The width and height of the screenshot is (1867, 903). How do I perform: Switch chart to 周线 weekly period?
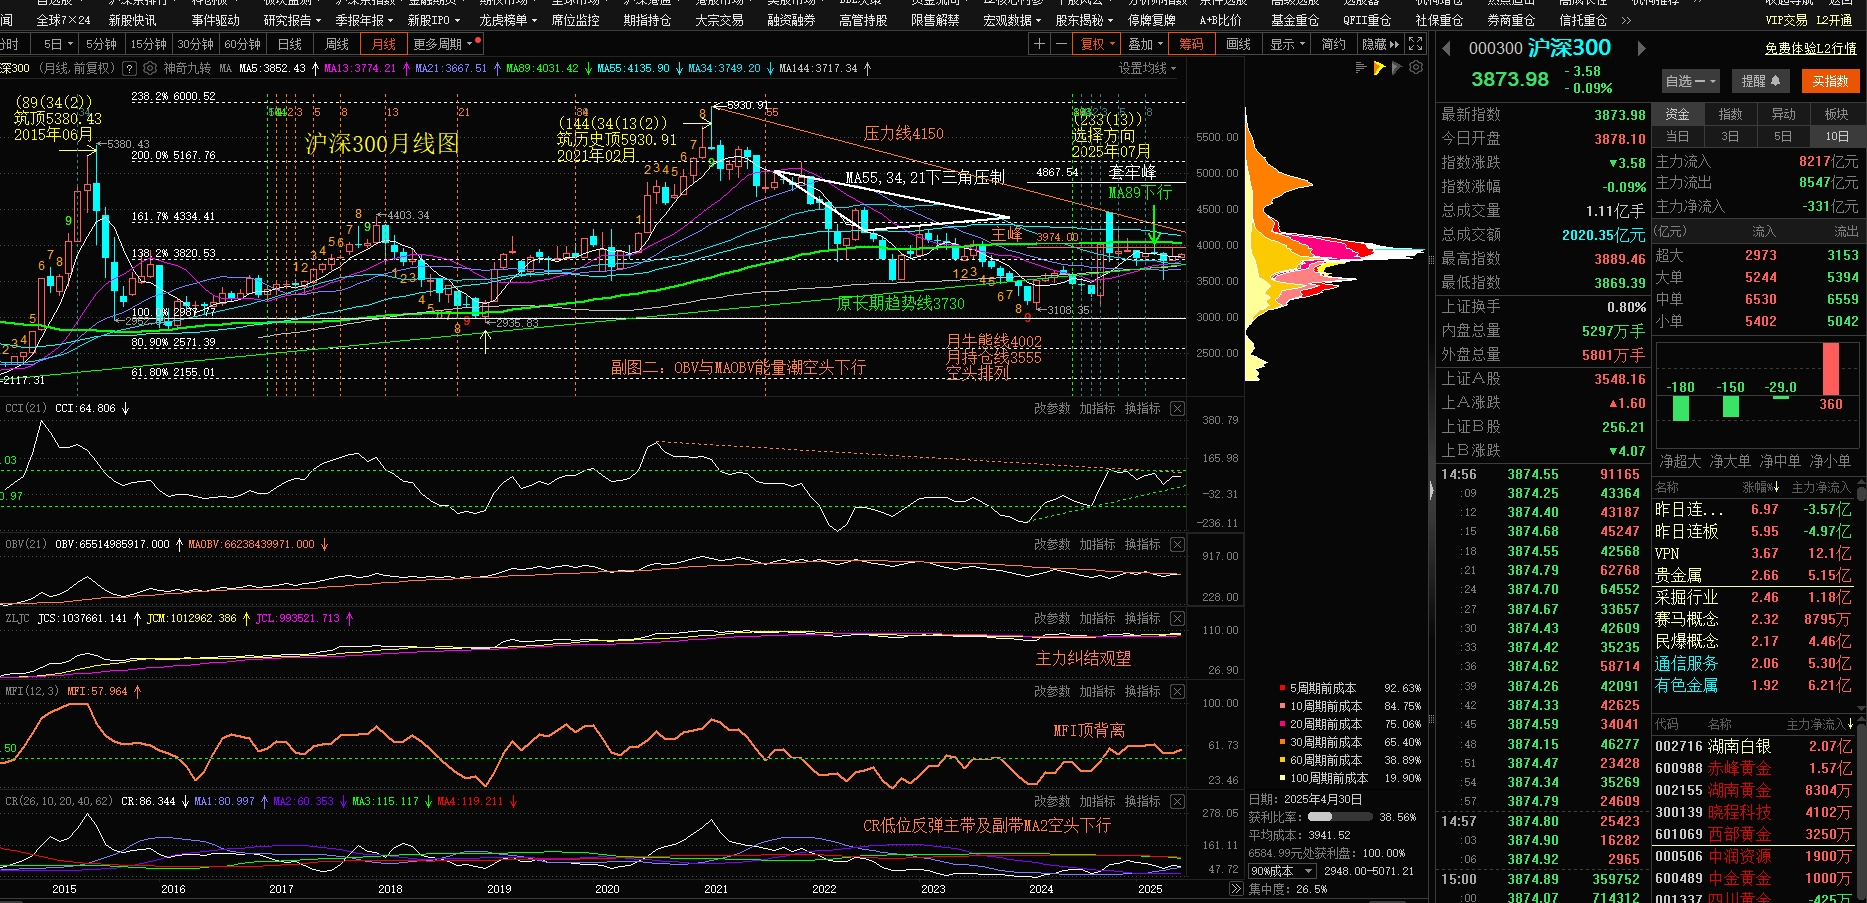pyautogui.click(x=337, y=44)
